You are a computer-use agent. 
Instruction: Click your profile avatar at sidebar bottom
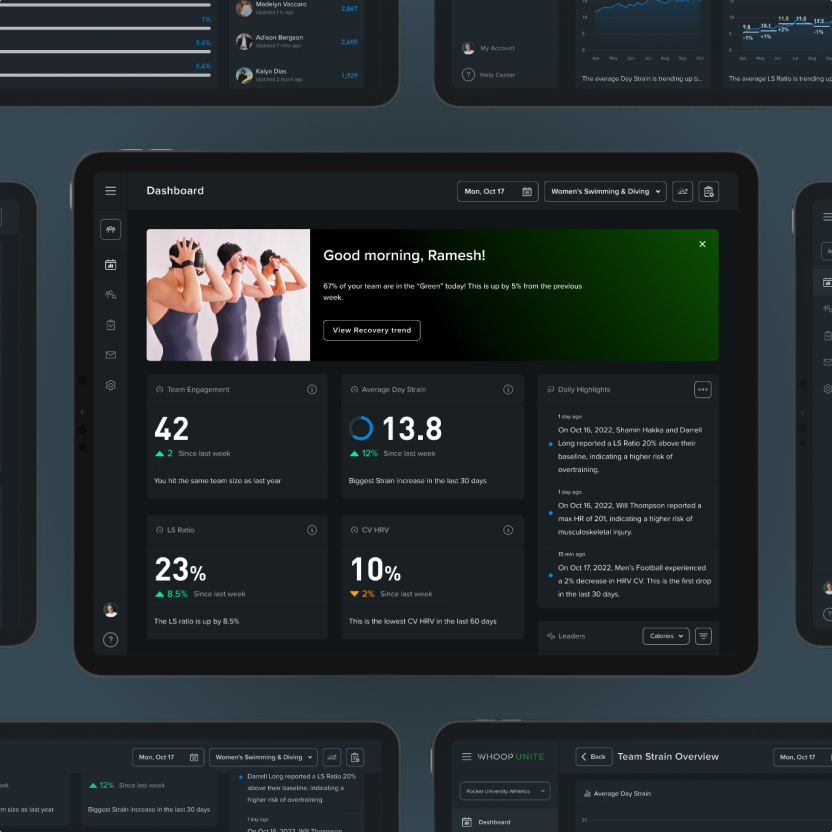pos(110,609)
